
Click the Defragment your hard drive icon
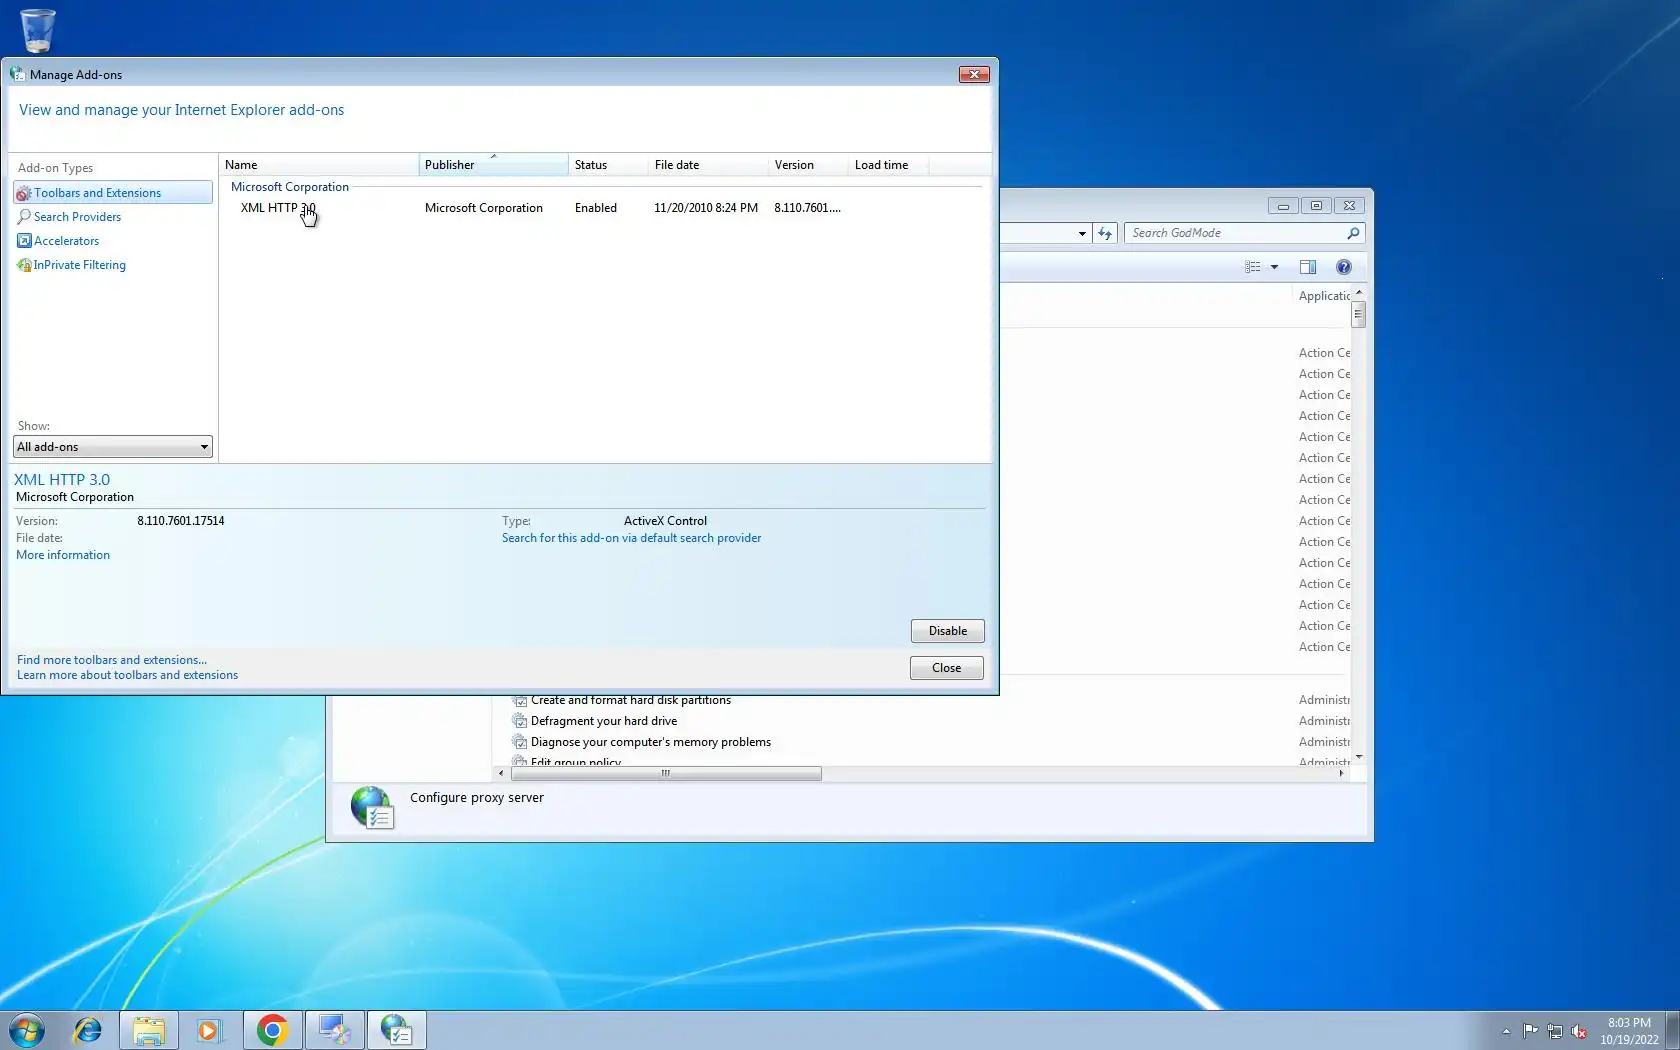coord(519,721)
